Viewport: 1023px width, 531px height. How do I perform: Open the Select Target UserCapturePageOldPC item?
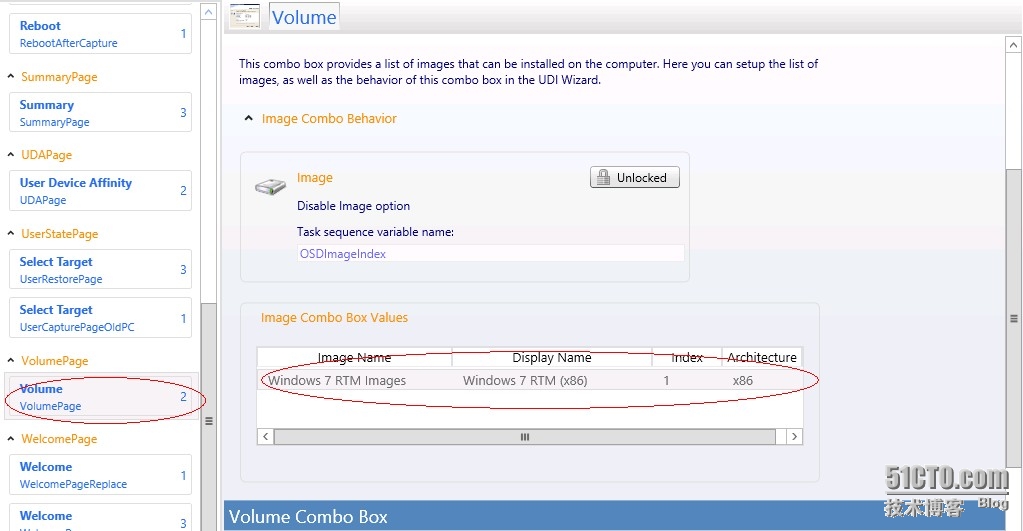[100, 318]
